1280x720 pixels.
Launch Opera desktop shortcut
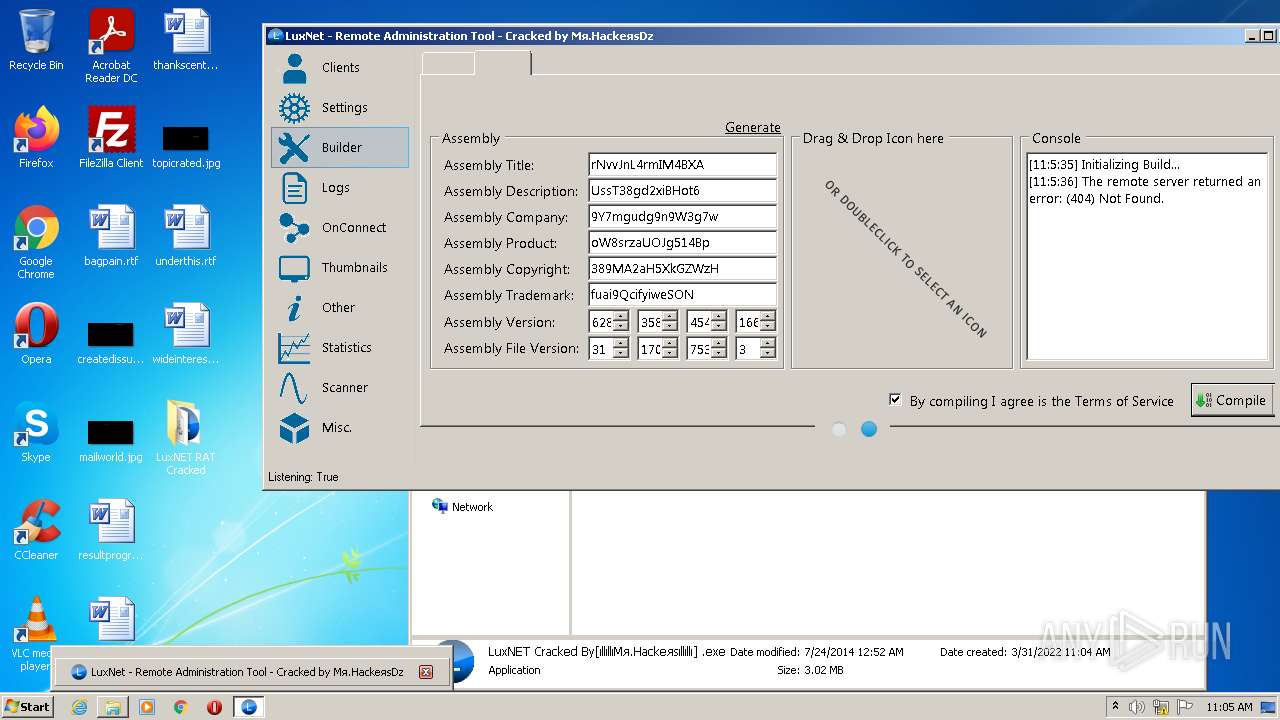pos(36,333)
